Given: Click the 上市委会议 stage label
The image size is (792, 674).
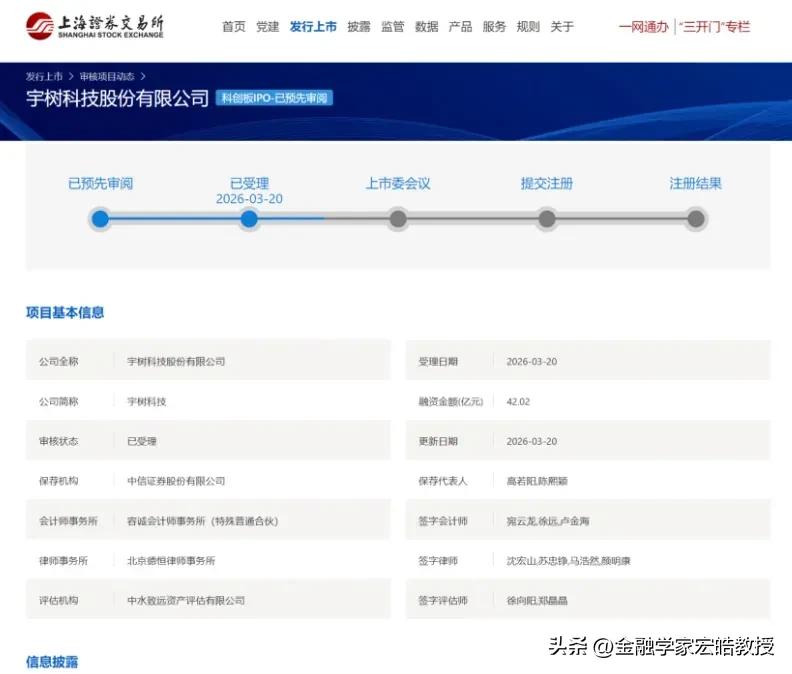Looking at the screenshot, I should point(398,183).
